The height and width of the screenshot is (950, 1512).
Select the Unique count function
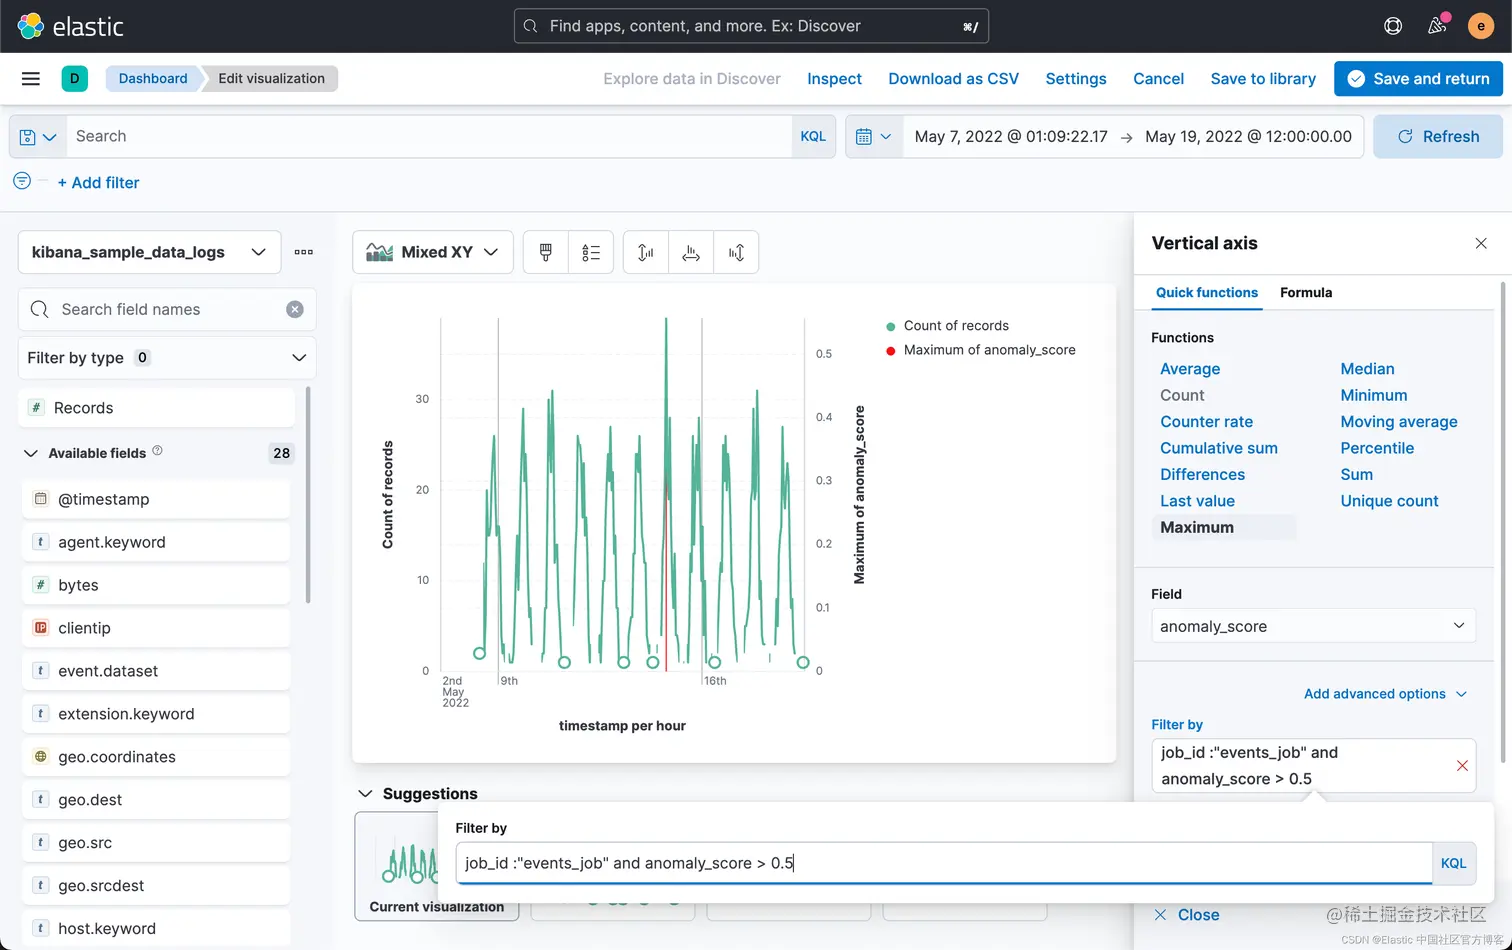1389,500
